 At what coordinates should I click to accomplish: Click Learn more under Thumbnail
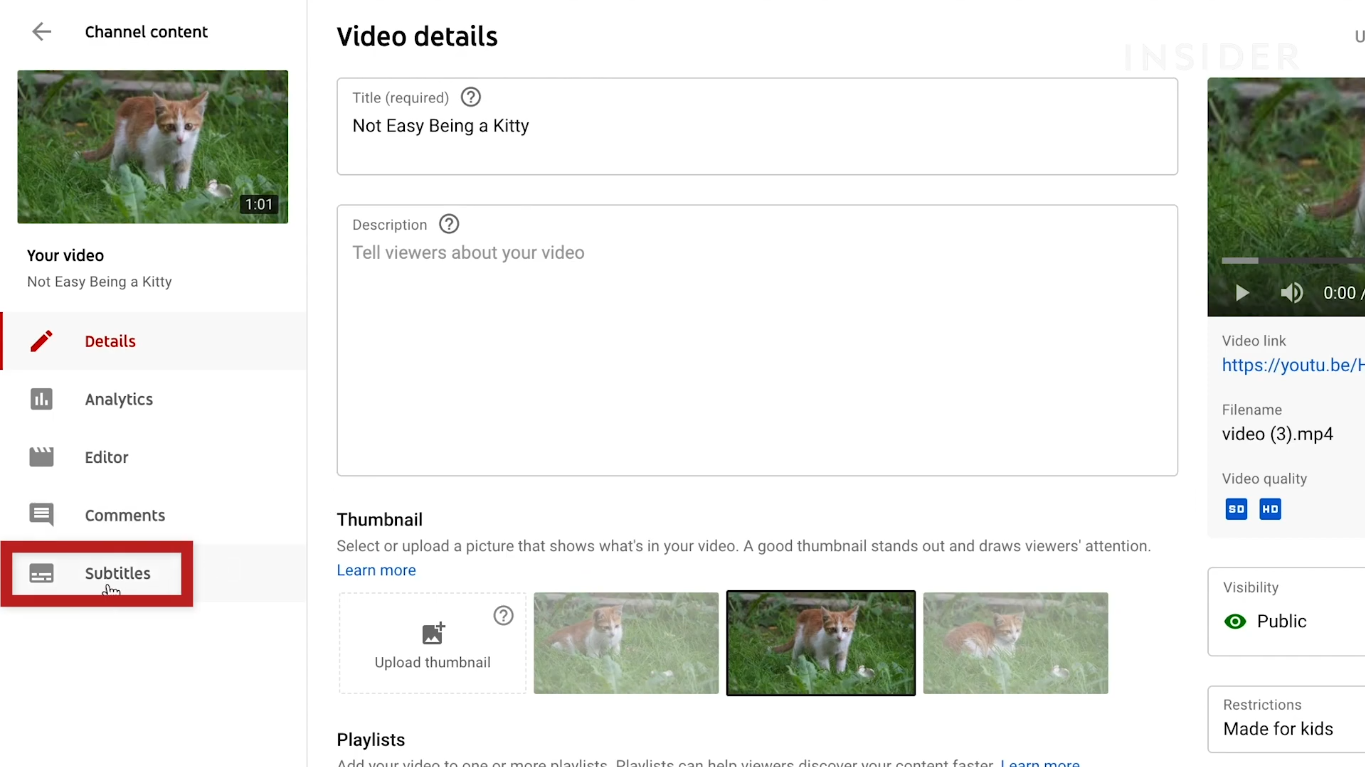pos(376,570)
